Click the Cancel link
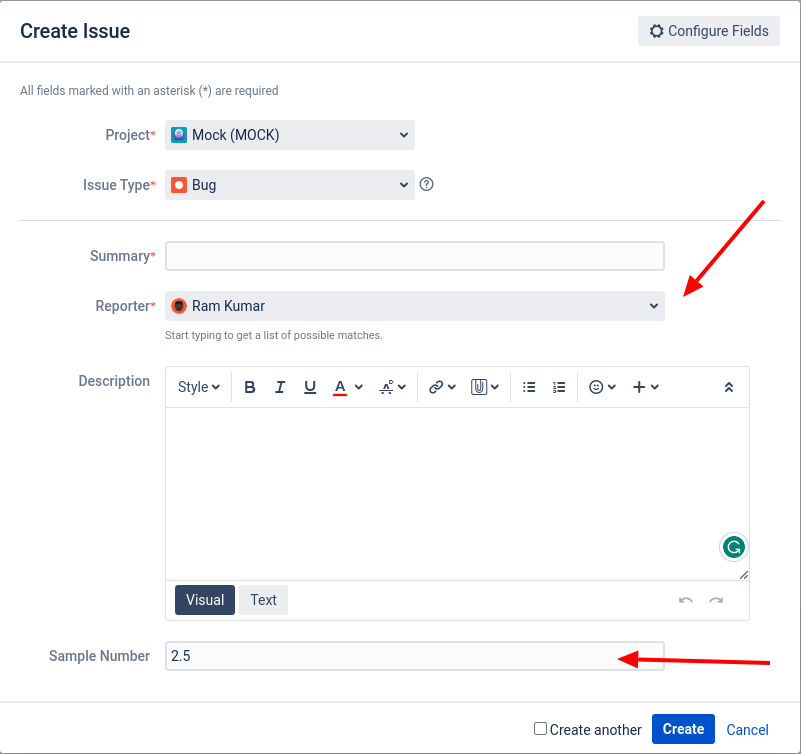Viewport: 801px width, 754px height. [x=747, y=729]
